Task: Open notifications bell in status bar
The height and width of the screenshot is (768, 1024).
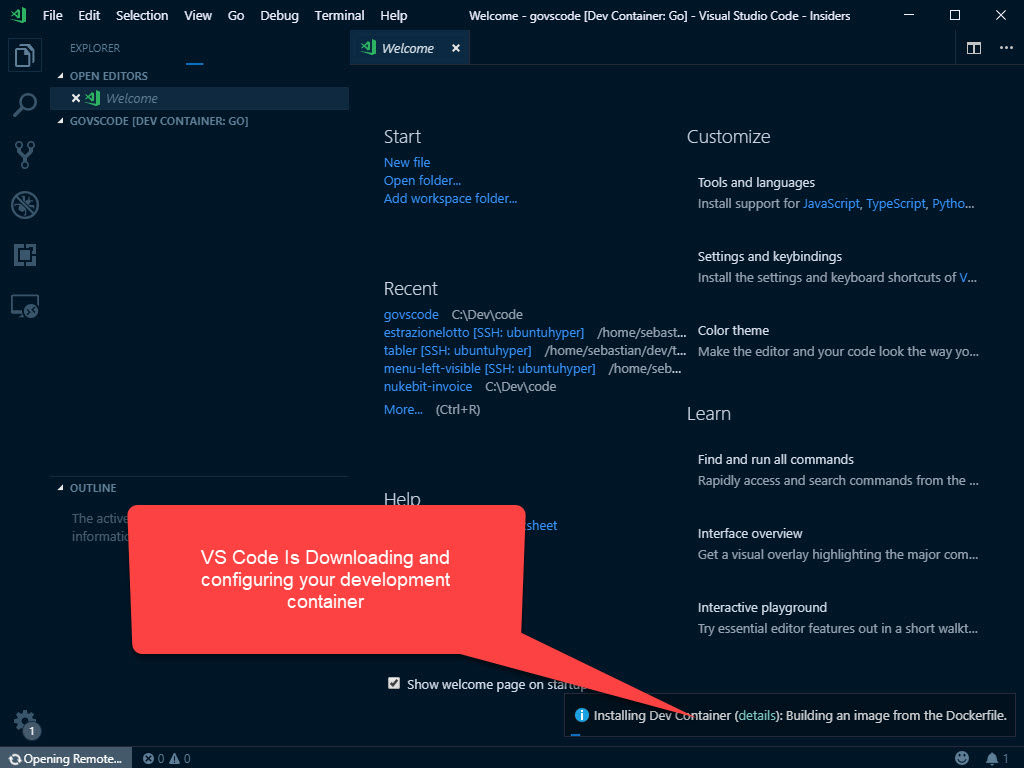Action: [x=997, y=758]
